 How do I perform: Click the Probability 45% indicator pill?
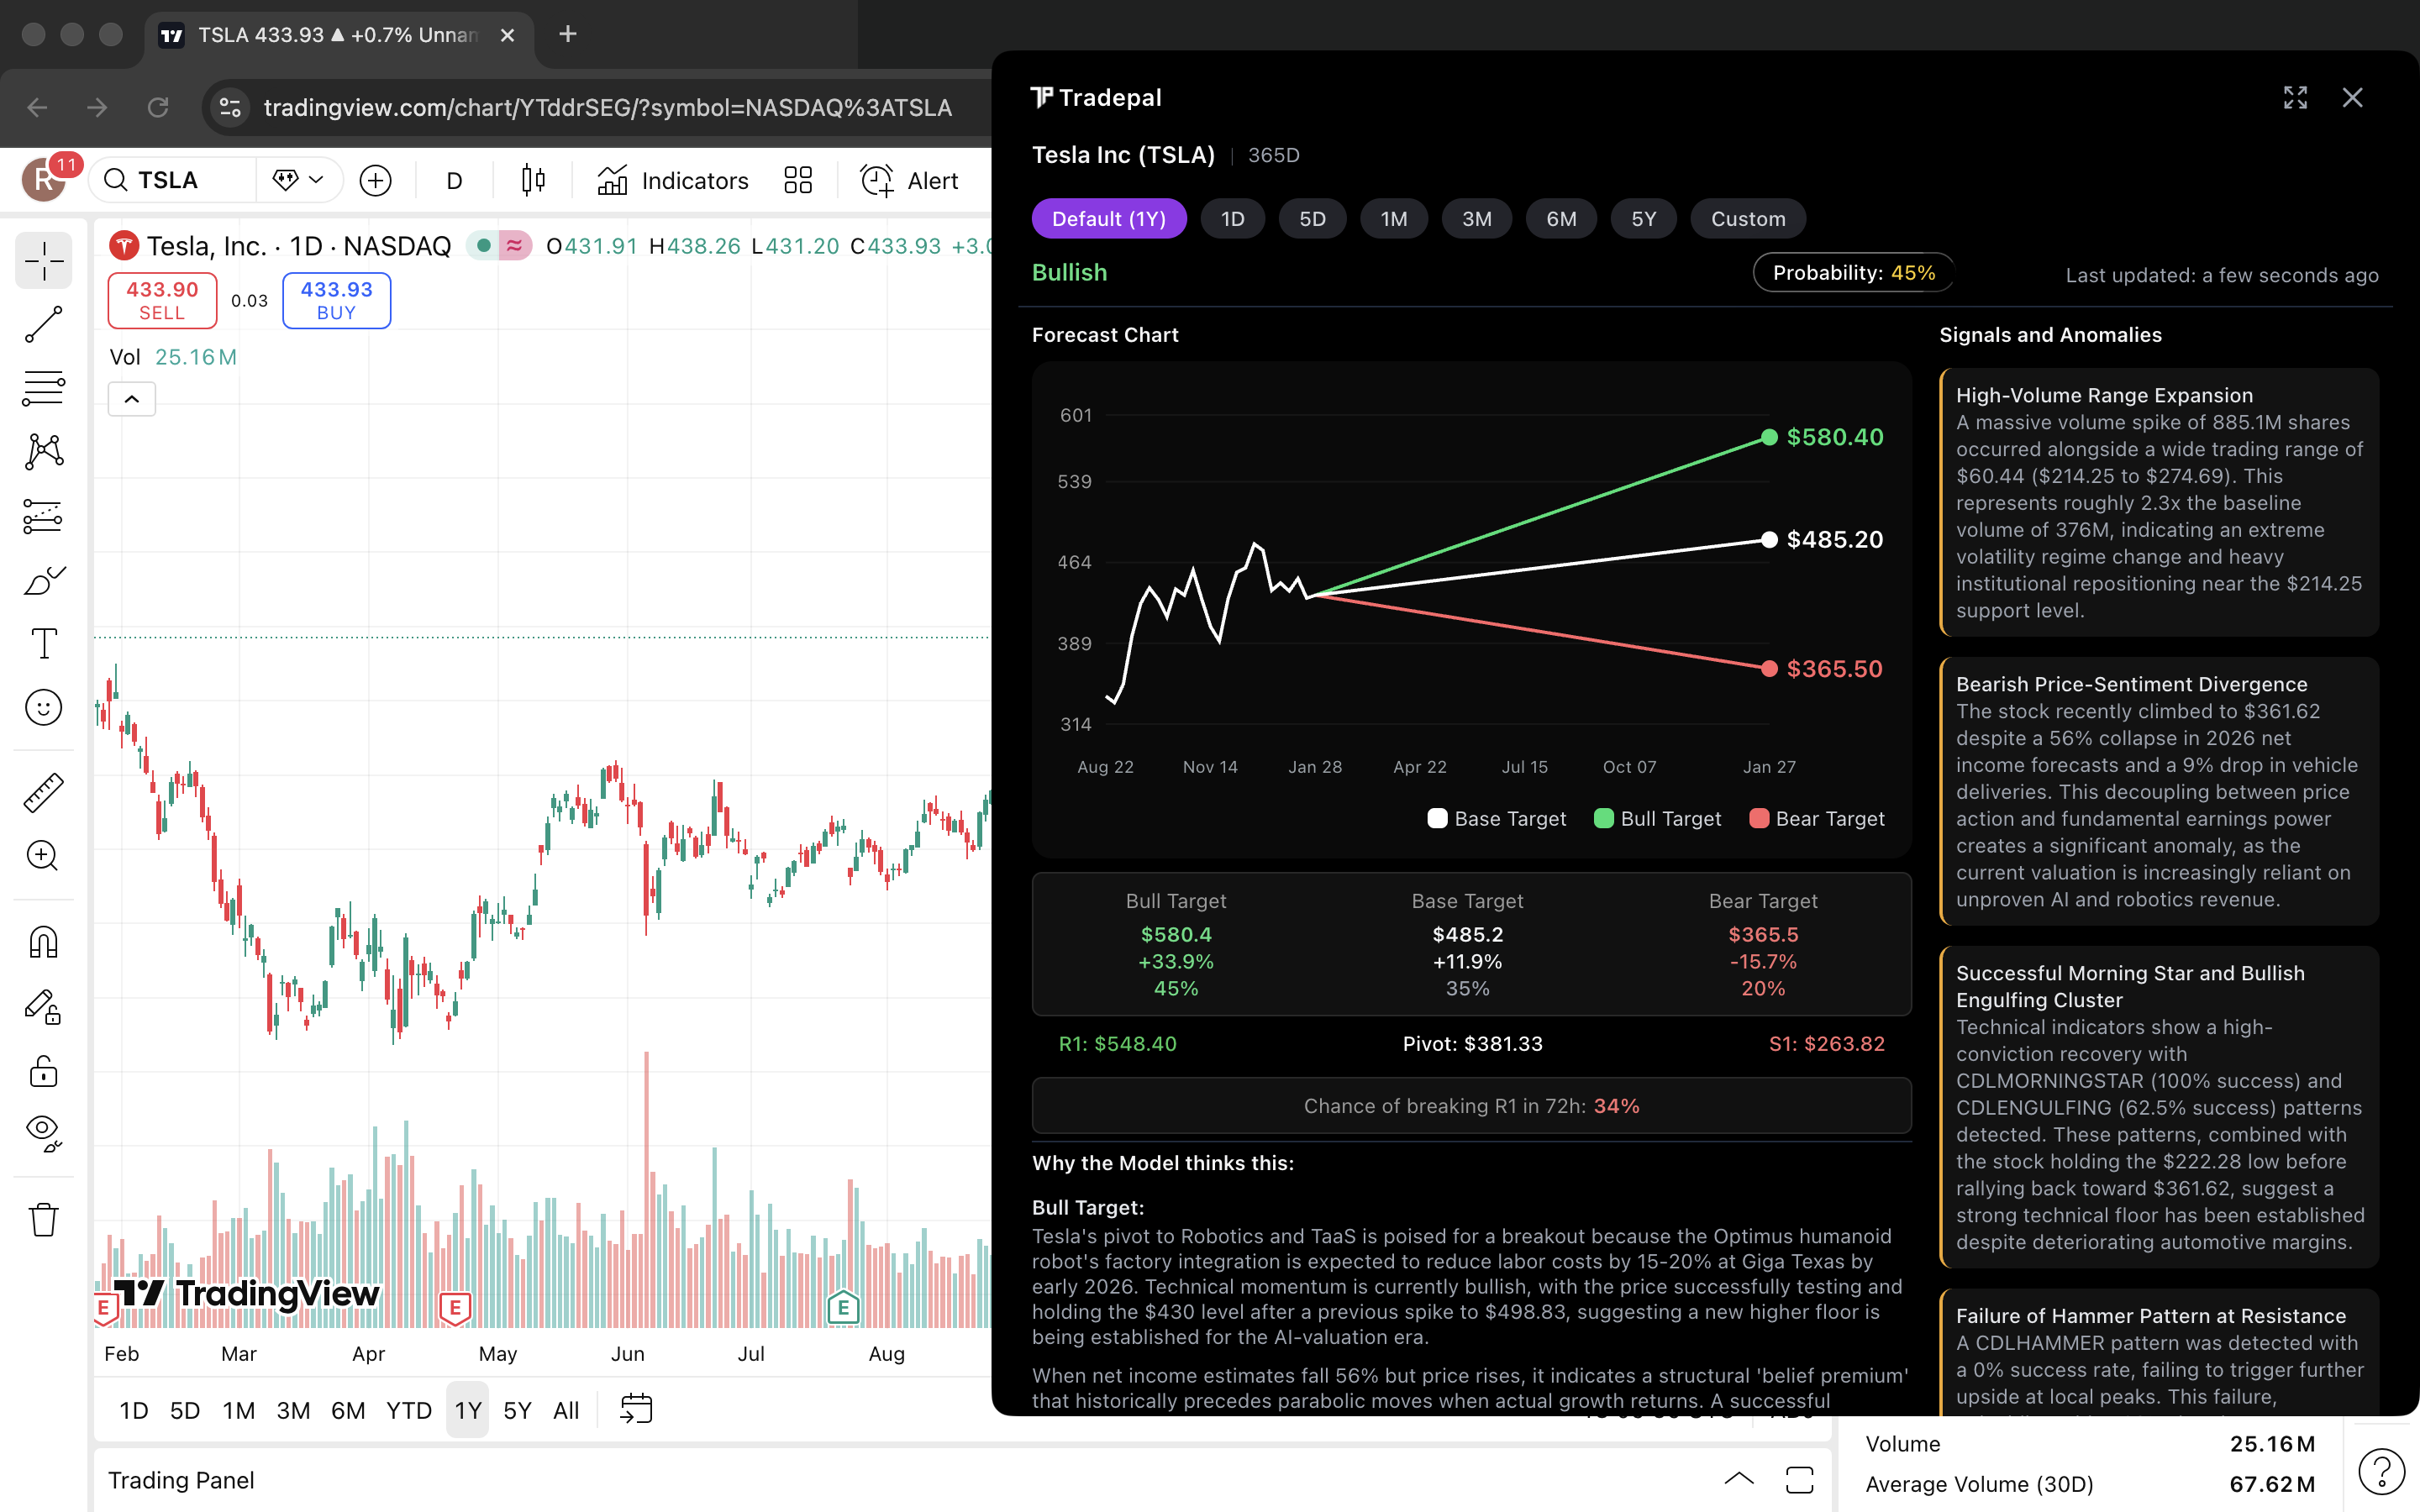tap(1852, 272)
